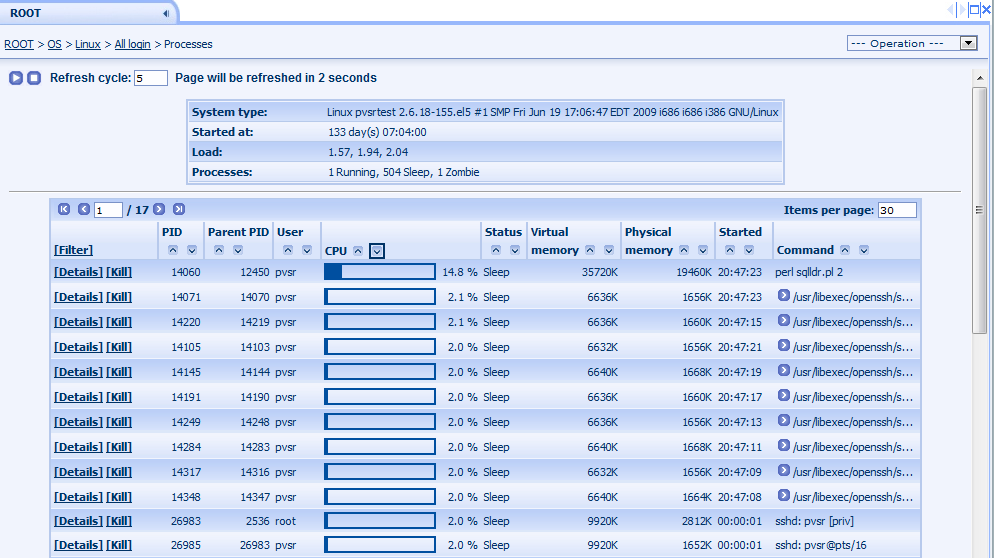Open Details for PID 14348
The height and width of the screenshot is (558, 994).
78,497
